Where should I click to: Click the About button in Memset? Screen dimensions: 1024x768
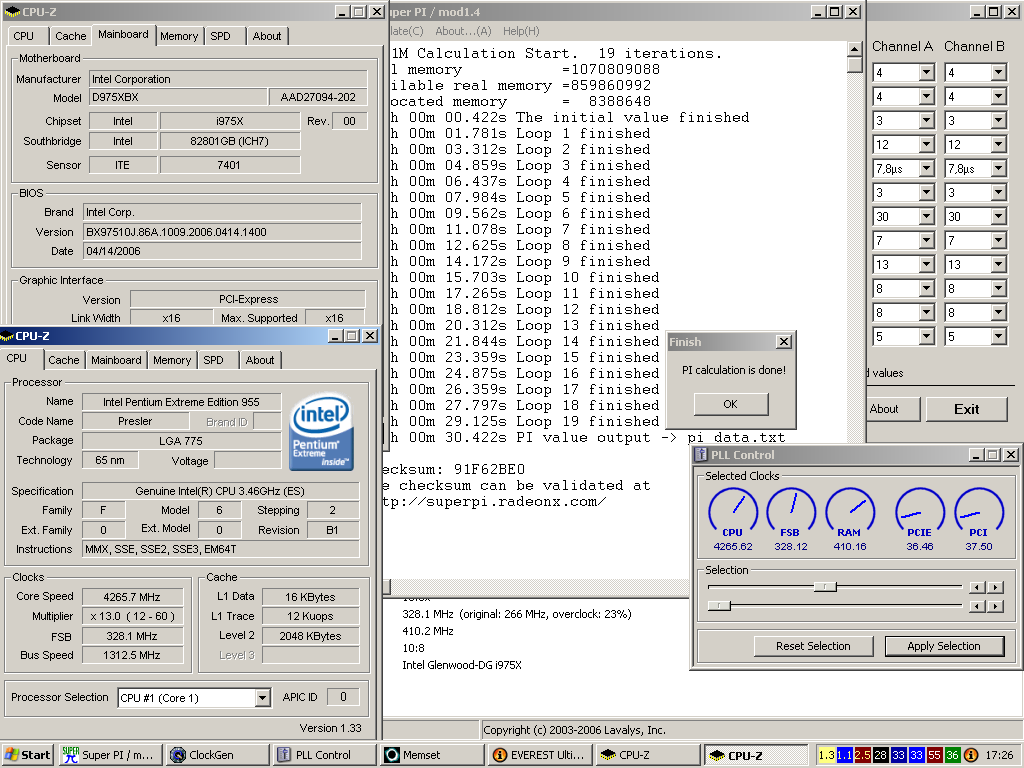click(892, 409)
